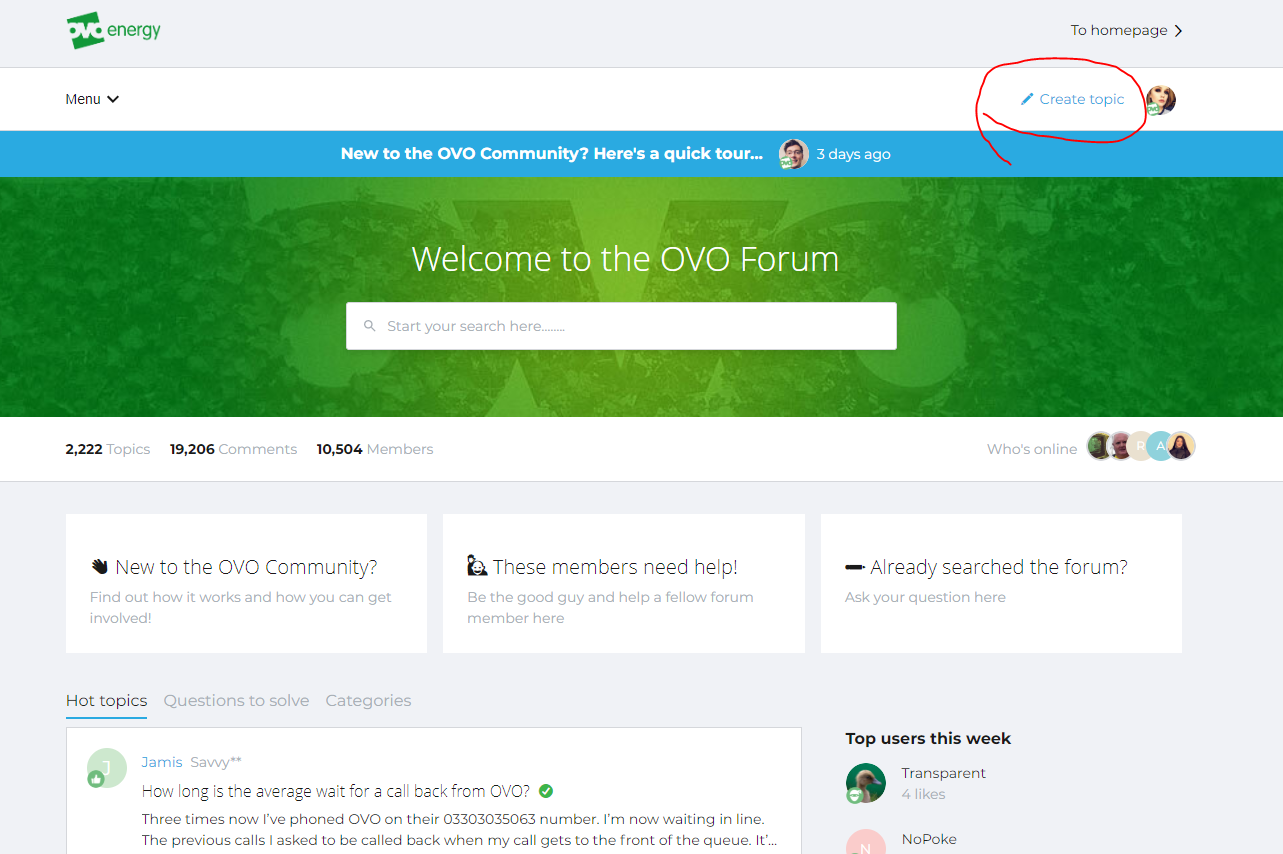Open the 'These members need help!' card
1283x854 pixels.
624,583
